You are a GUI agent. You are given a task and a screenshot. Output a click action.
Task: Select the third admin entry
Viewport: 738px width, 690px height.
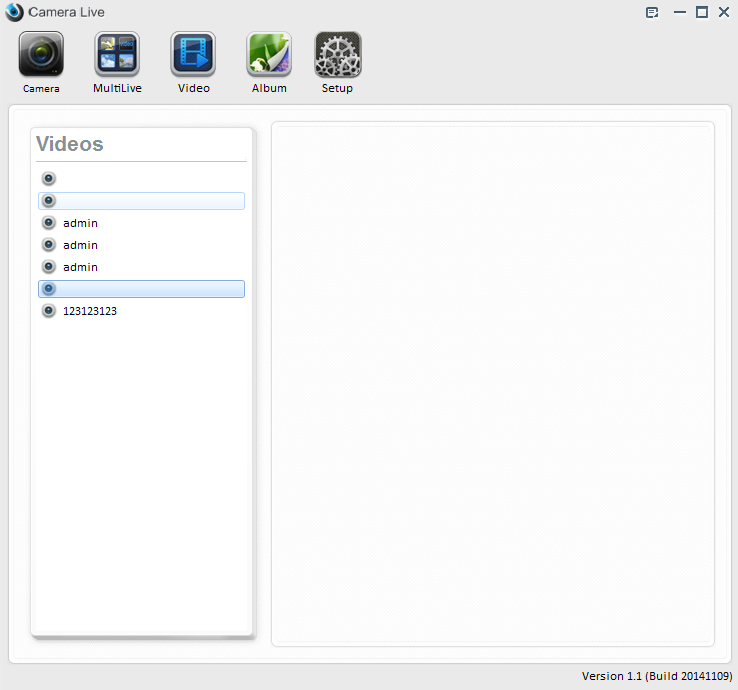point(80,267)
